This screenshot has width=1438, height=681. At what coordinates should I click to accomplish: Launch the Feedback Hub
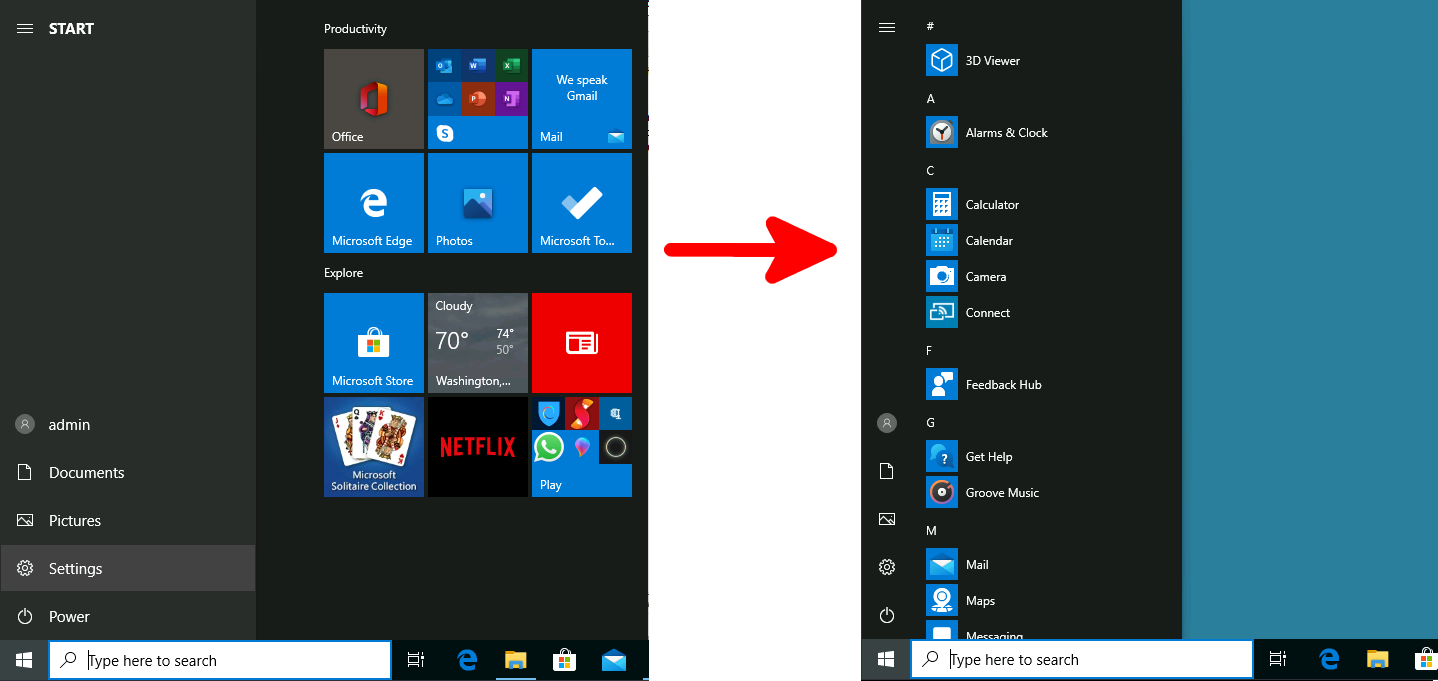(1003, 384)
